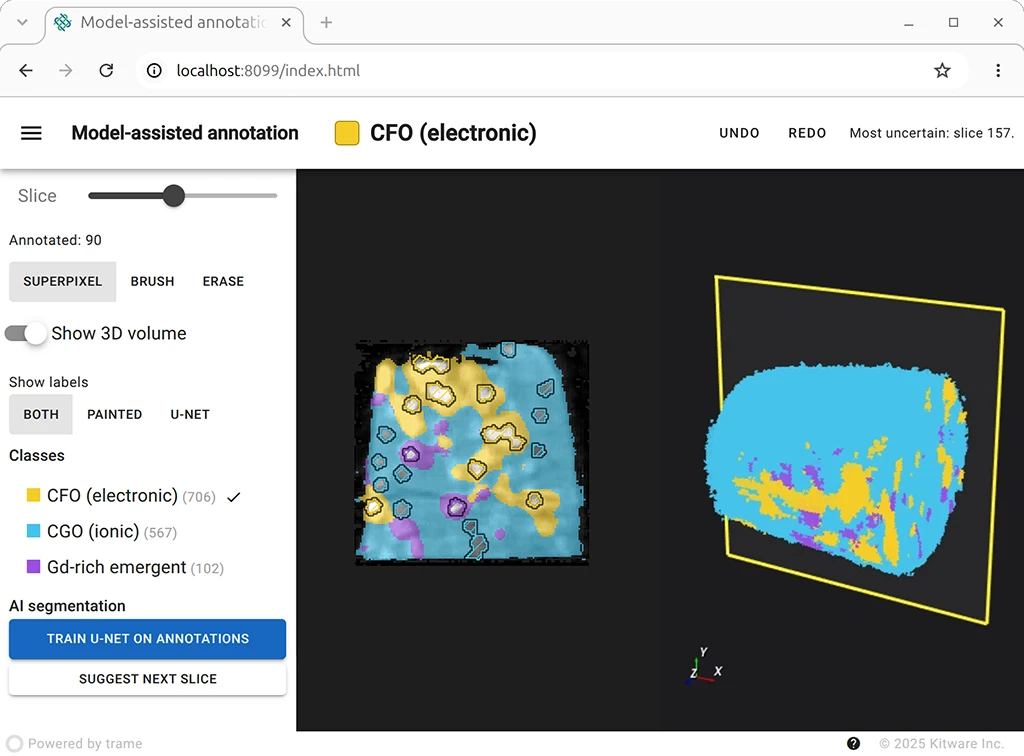
Task: Click 'Most uncertain: slice 157.' text
Action: (932, 133)
